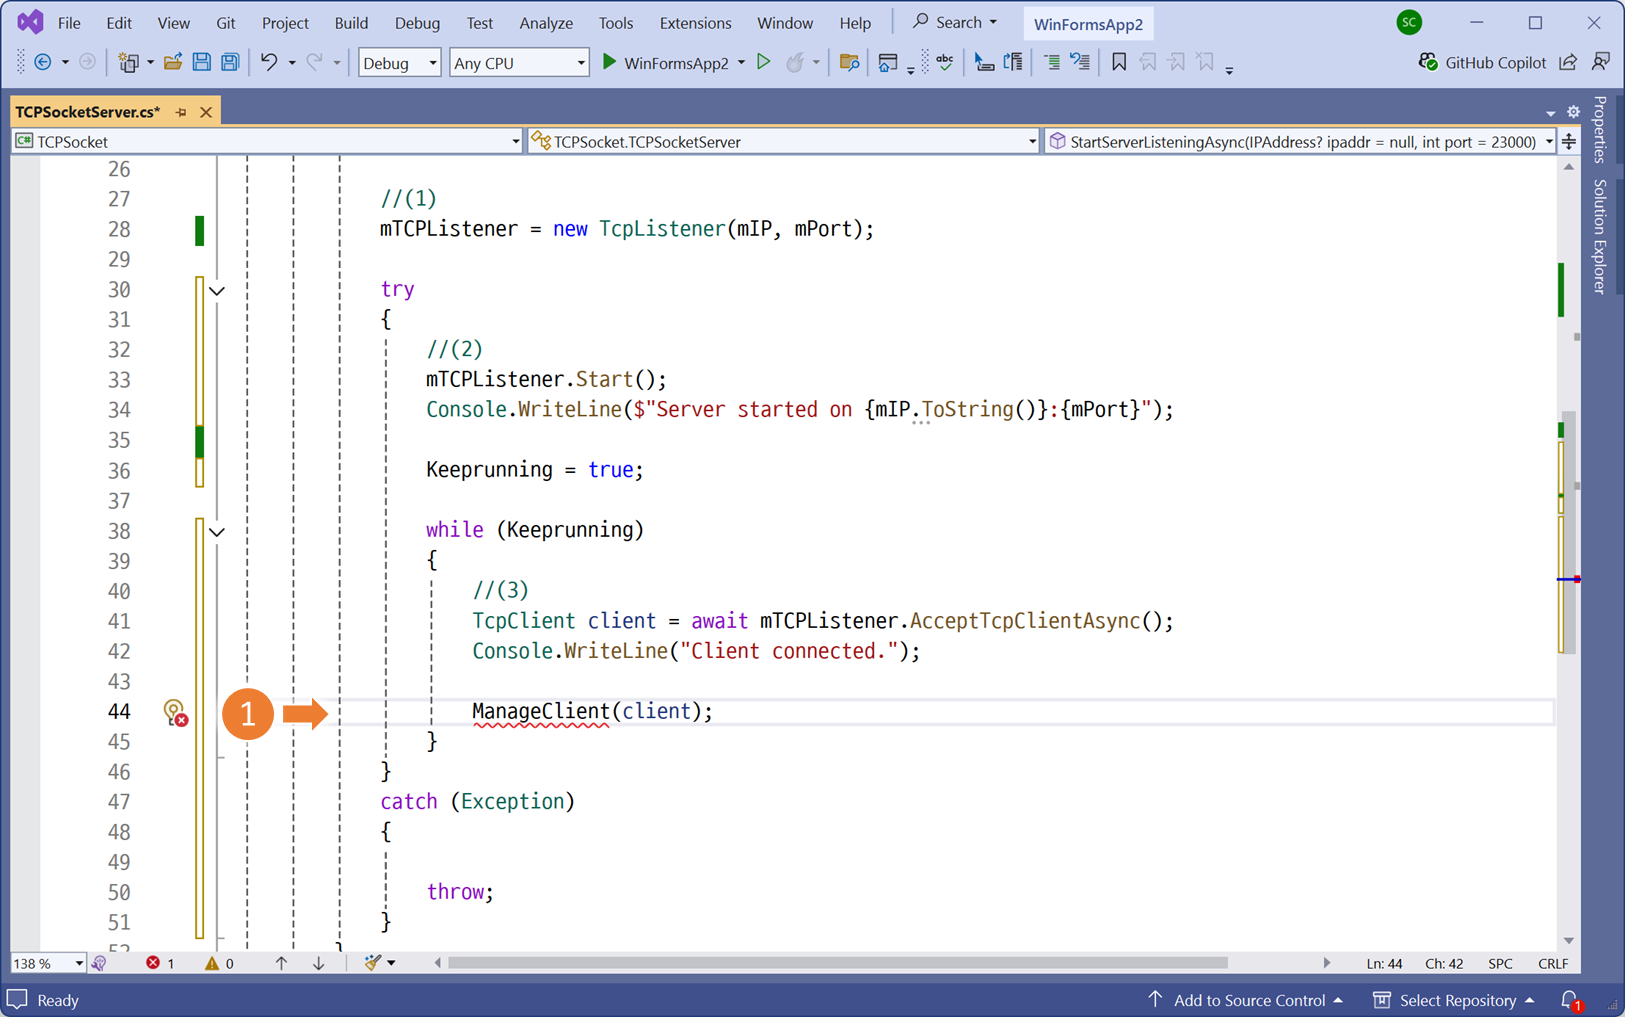Open the Extensions menu

pyautogui.click(x=695, y=22)
